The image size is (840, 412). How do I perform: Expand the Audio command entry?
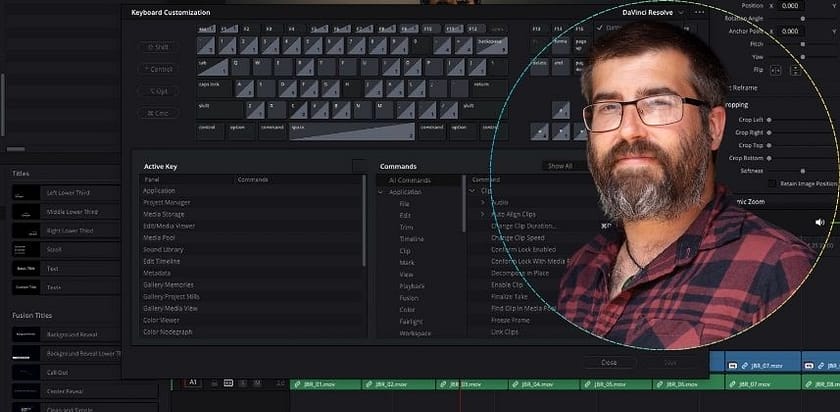483,203
